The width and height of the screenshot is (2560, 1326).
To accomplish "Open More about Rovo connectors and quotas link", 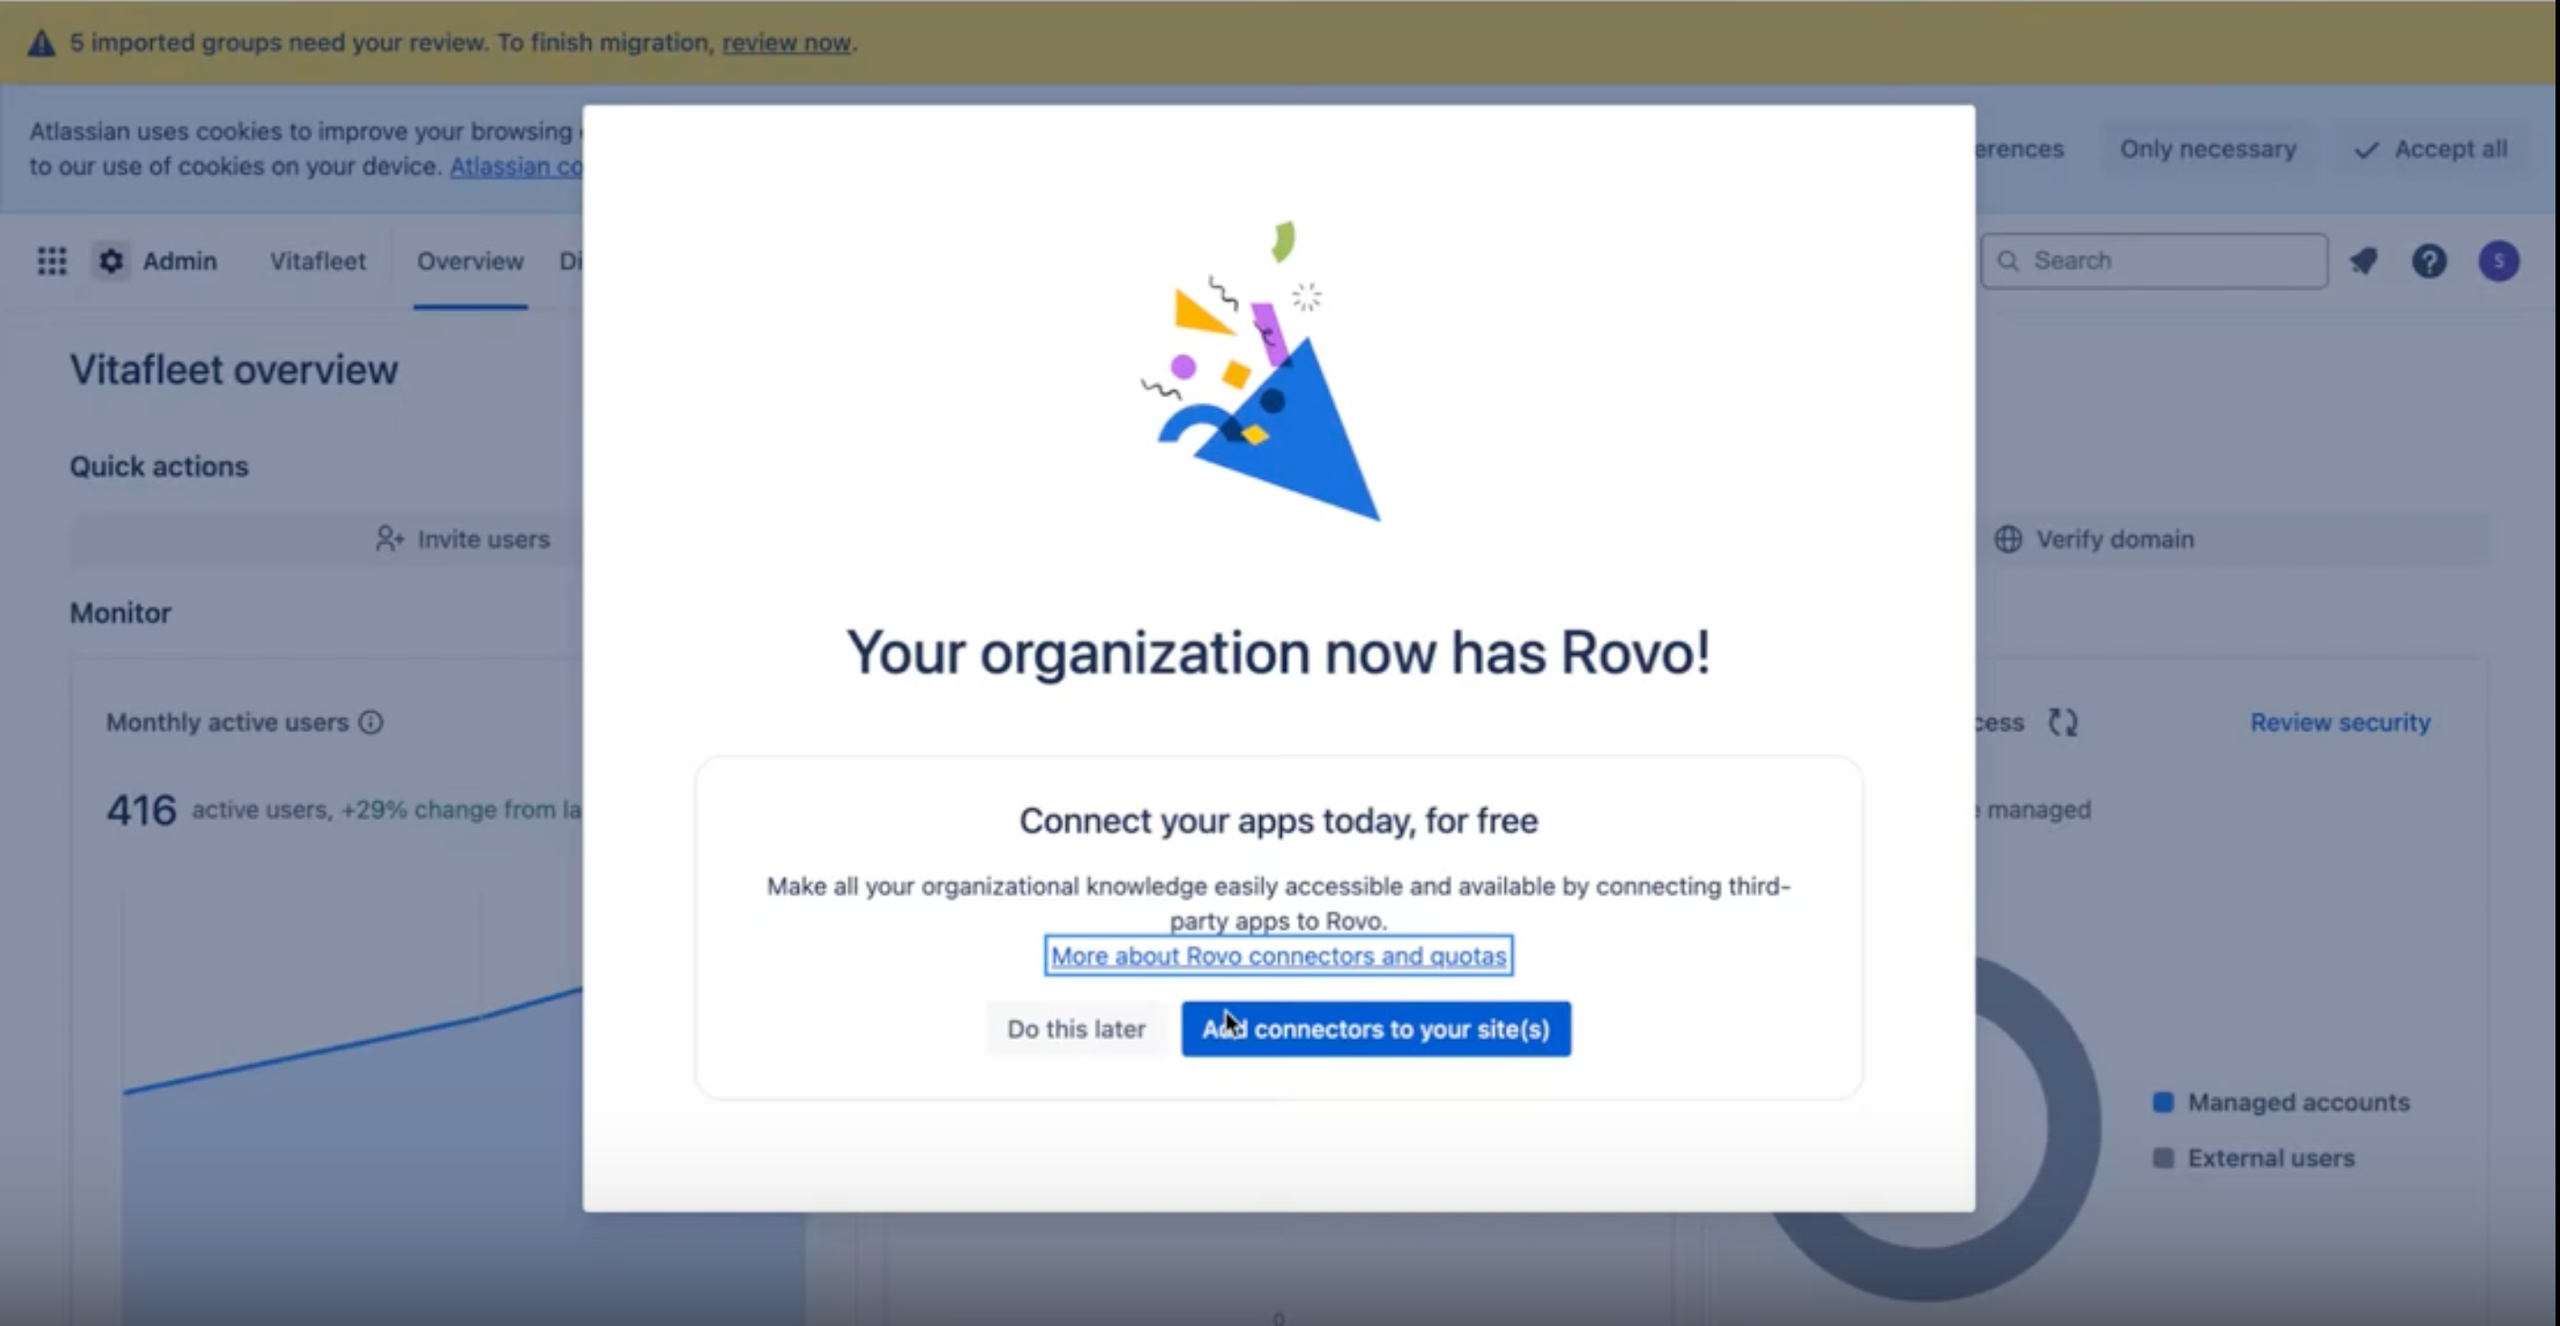I will (x=1278, y=955).
